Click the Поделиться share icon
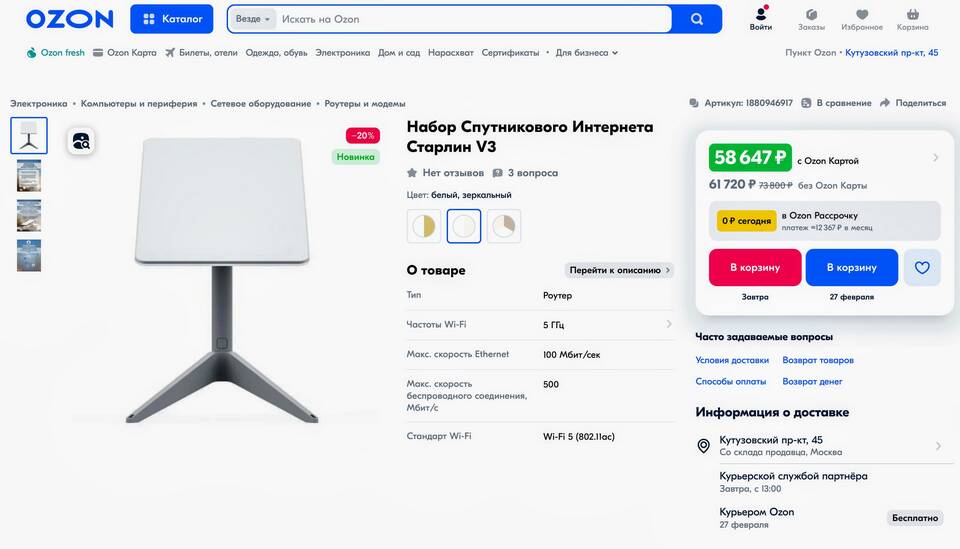Image resolution: width=960 pixels, height=549 pixels. tap(885, 103)
